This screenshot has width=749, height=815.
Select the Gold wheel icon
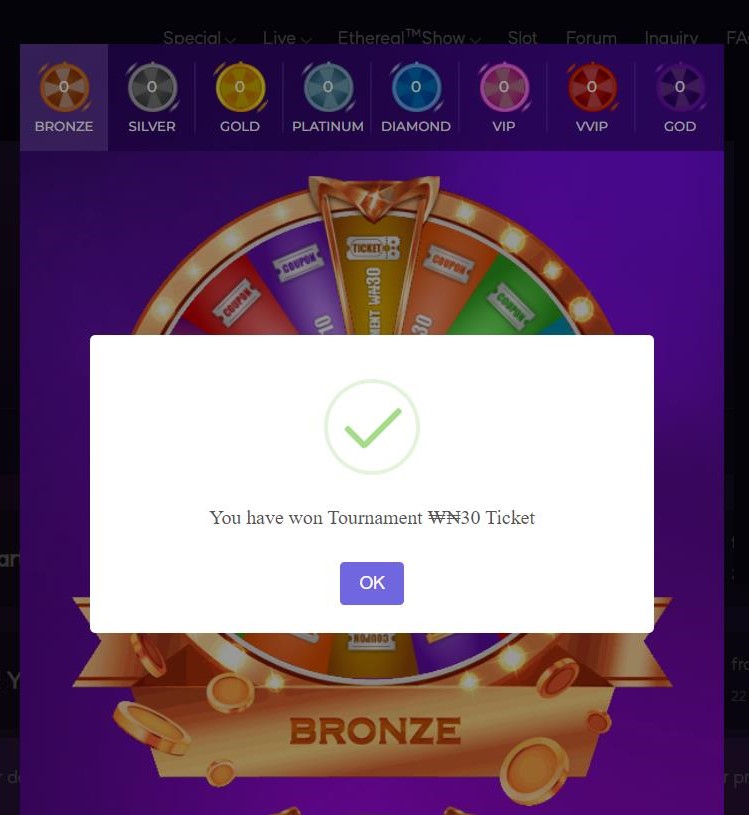240,87
